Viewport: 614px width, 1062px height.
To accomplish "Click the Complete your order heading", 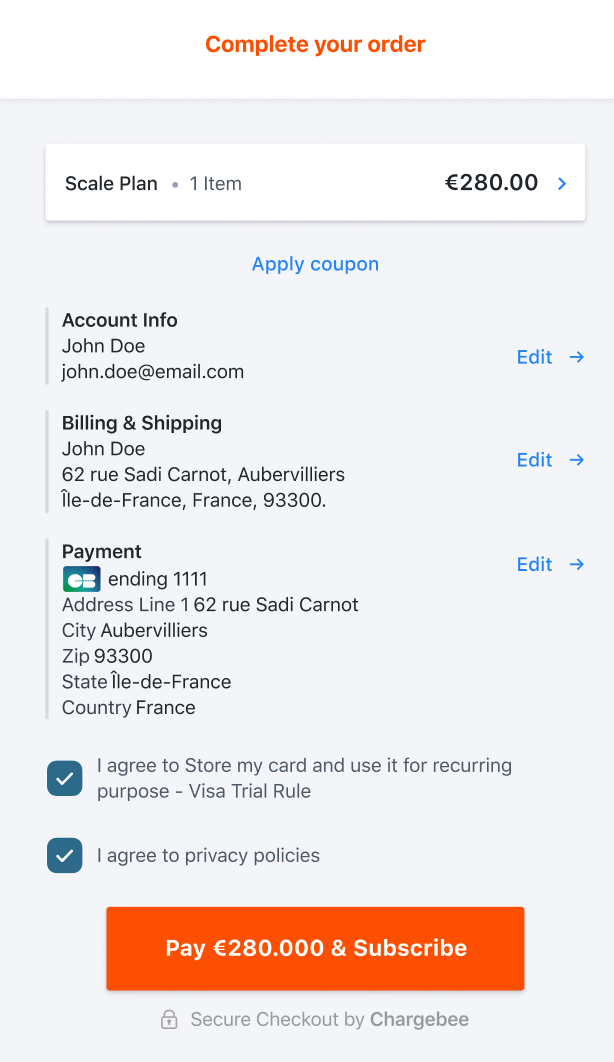I will click(315, 45).
